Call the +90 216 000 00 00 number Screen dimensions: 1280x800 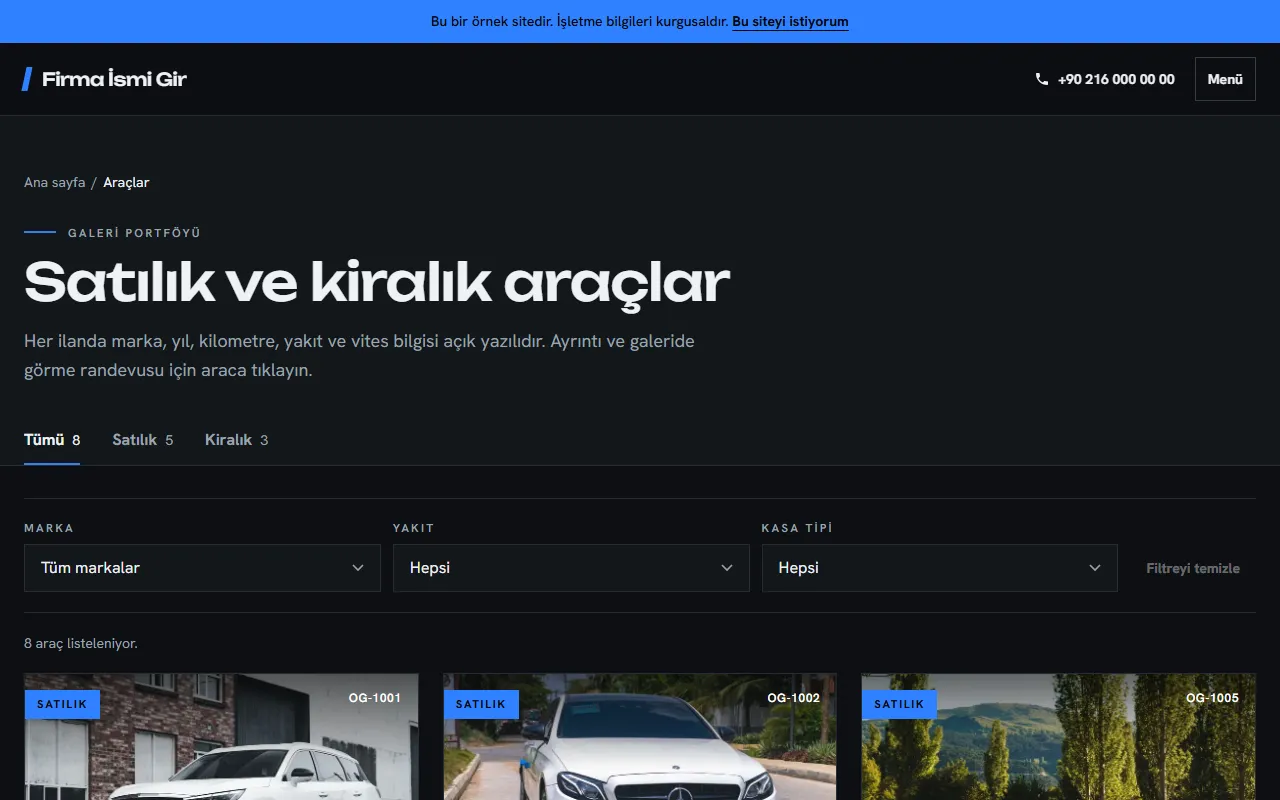[1116, 79]
